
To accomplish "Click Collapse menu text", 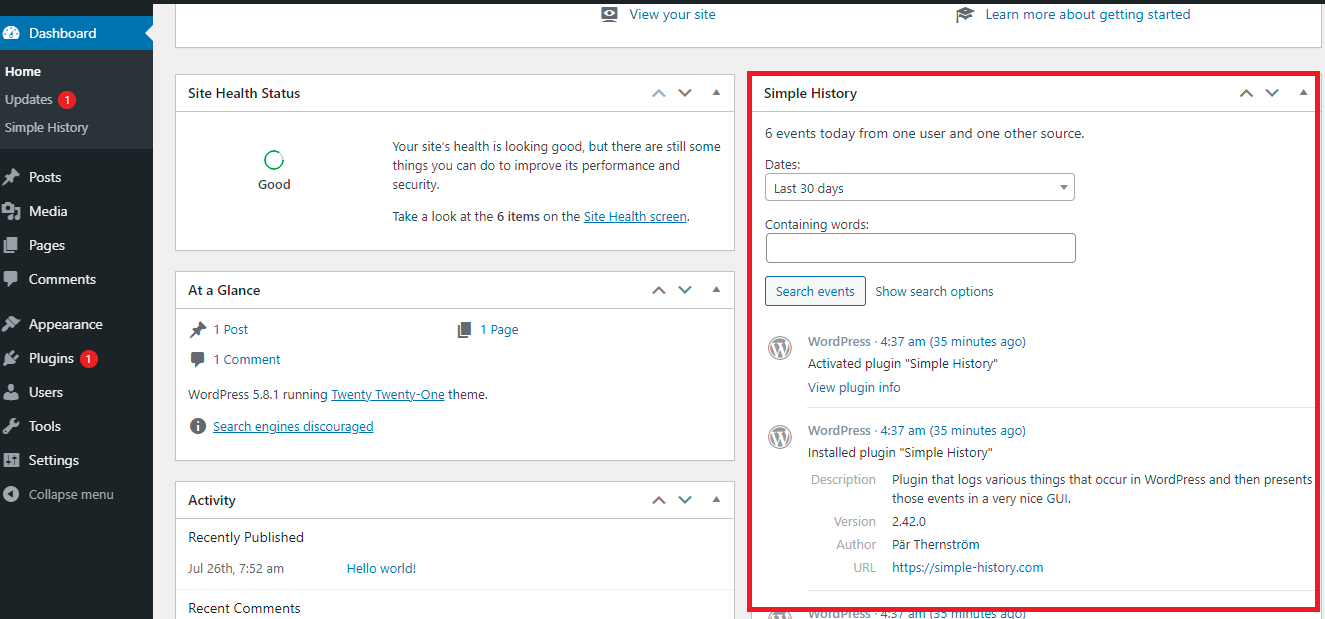I will click(71, 494).
